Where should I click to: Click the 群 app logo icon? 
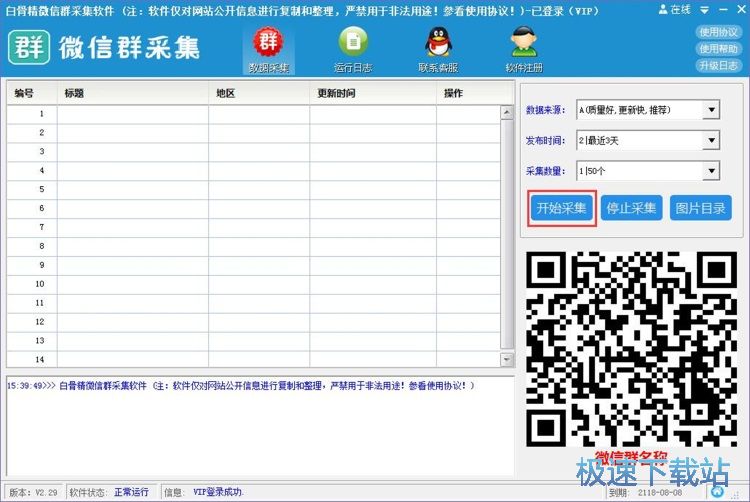29,47
